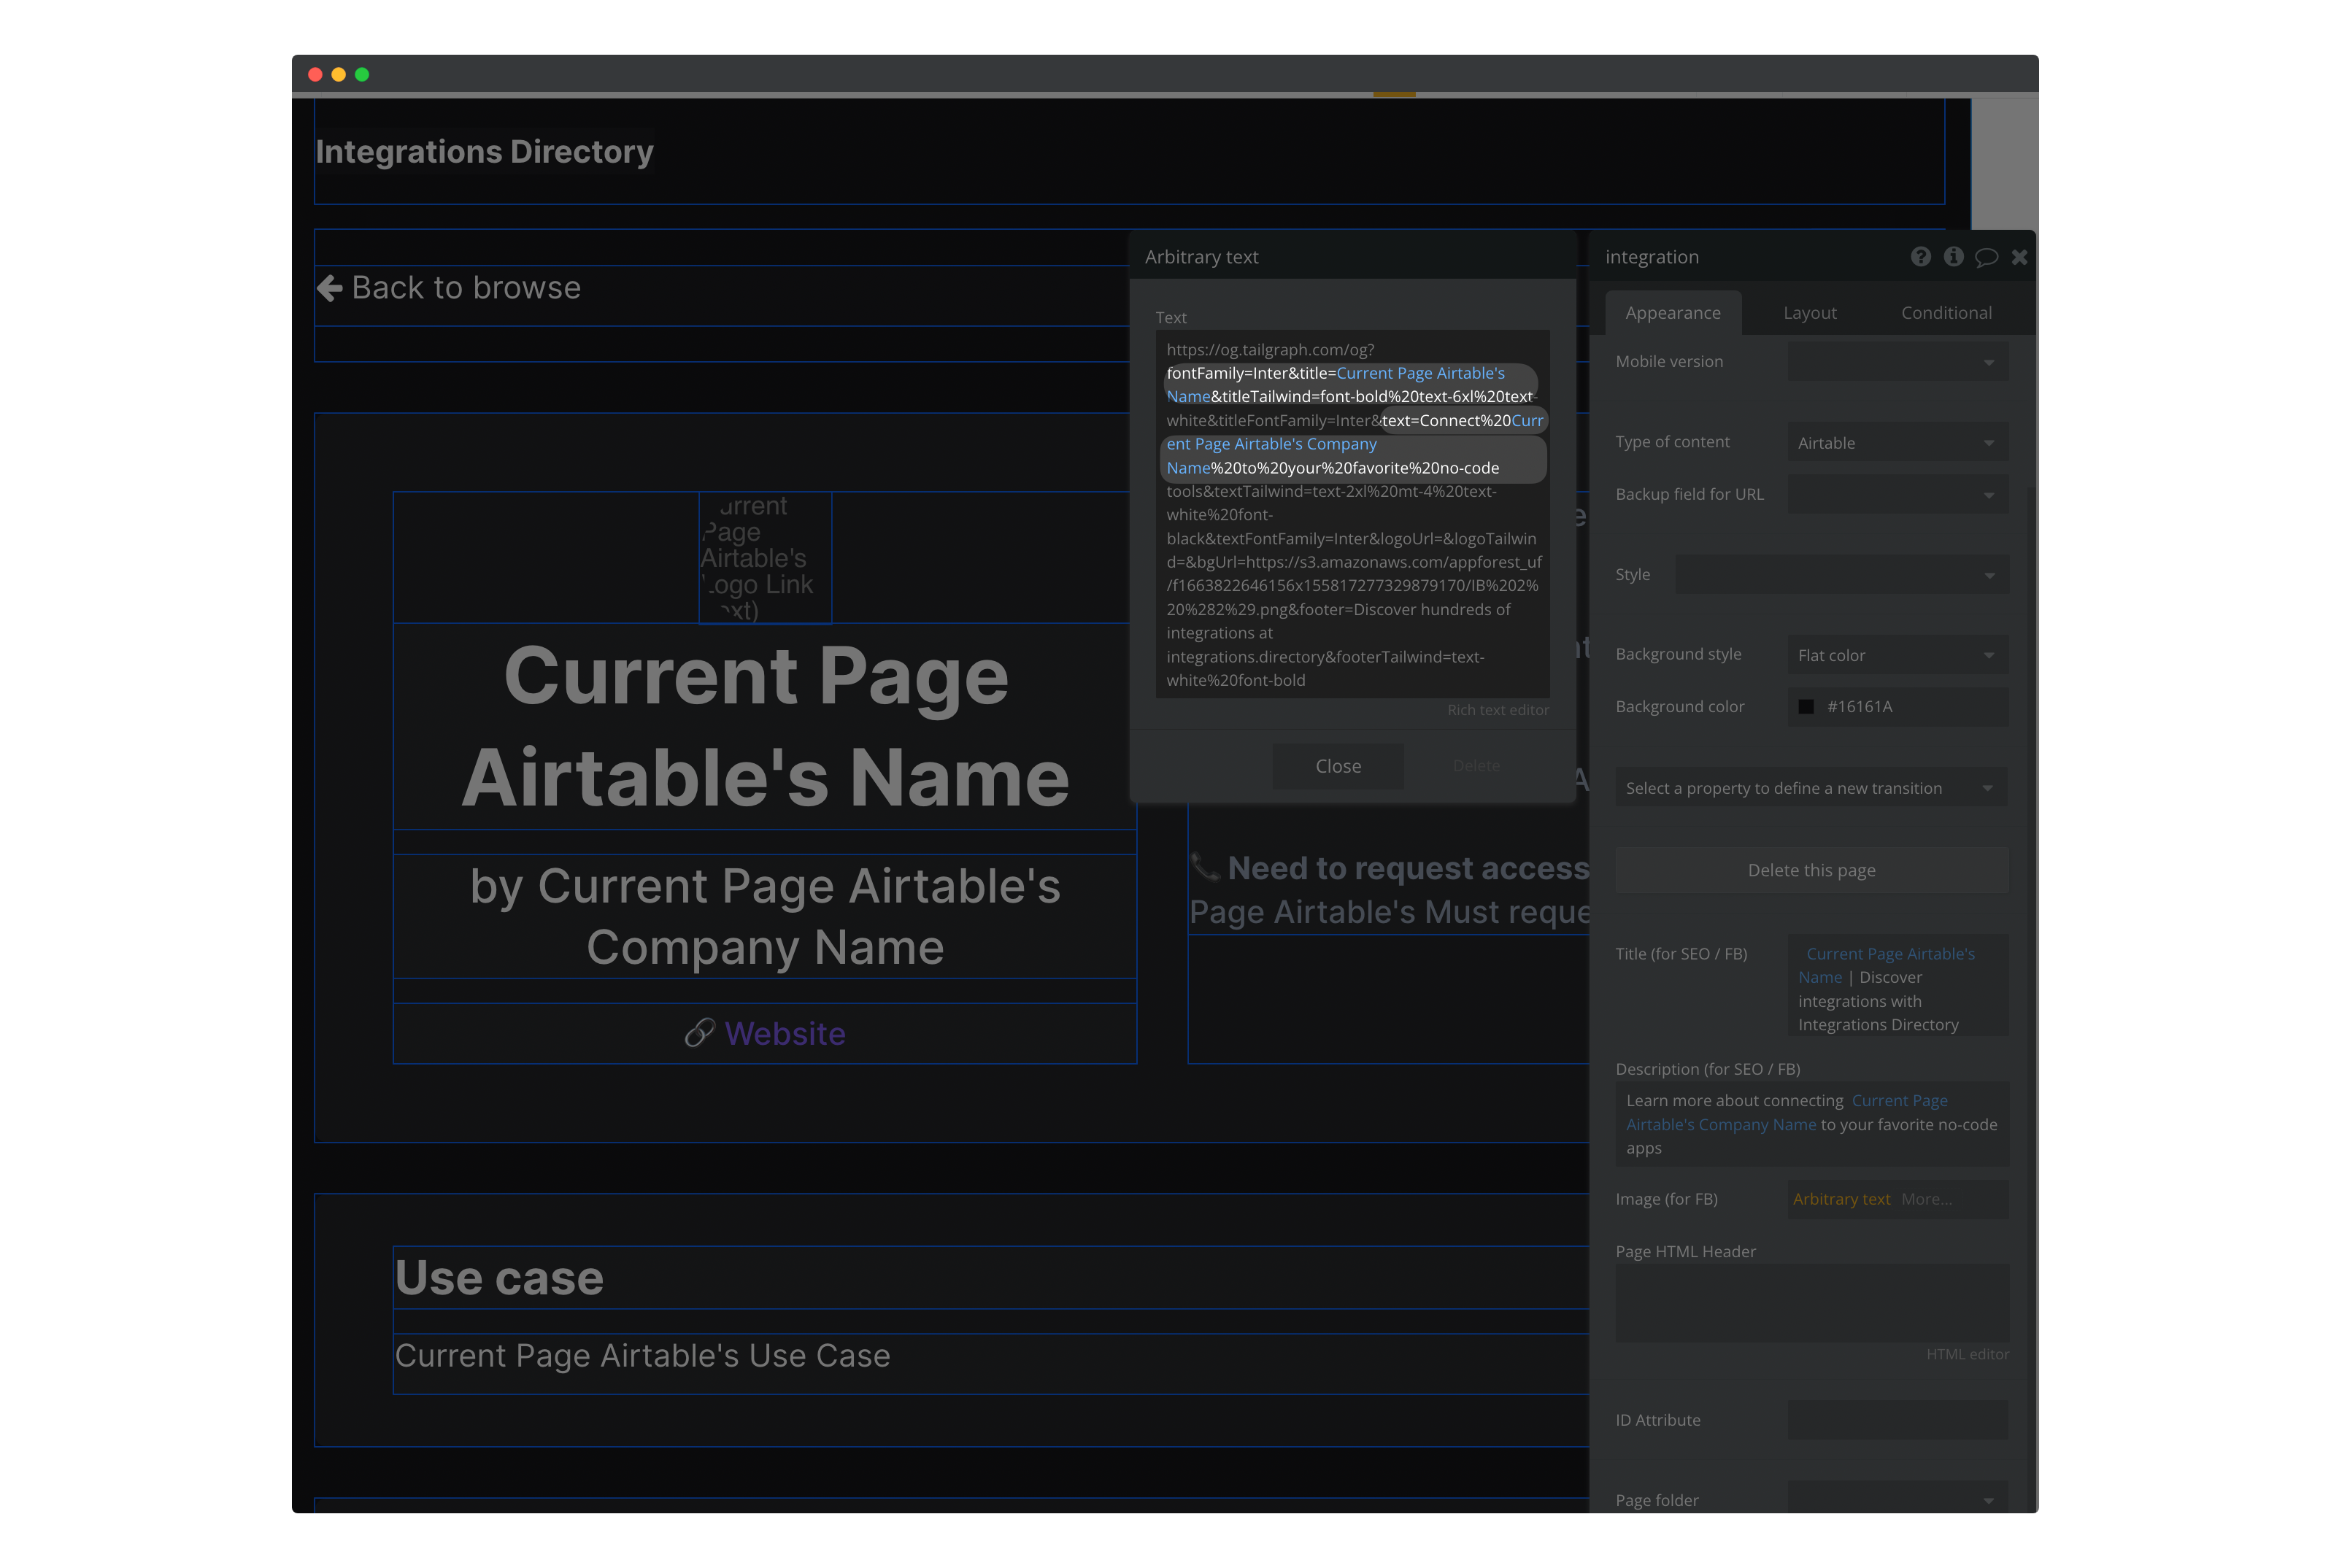Expand the Background style dropdown
The width and height of the screenshot is (2331, 1568).
tap(1897, 655)
